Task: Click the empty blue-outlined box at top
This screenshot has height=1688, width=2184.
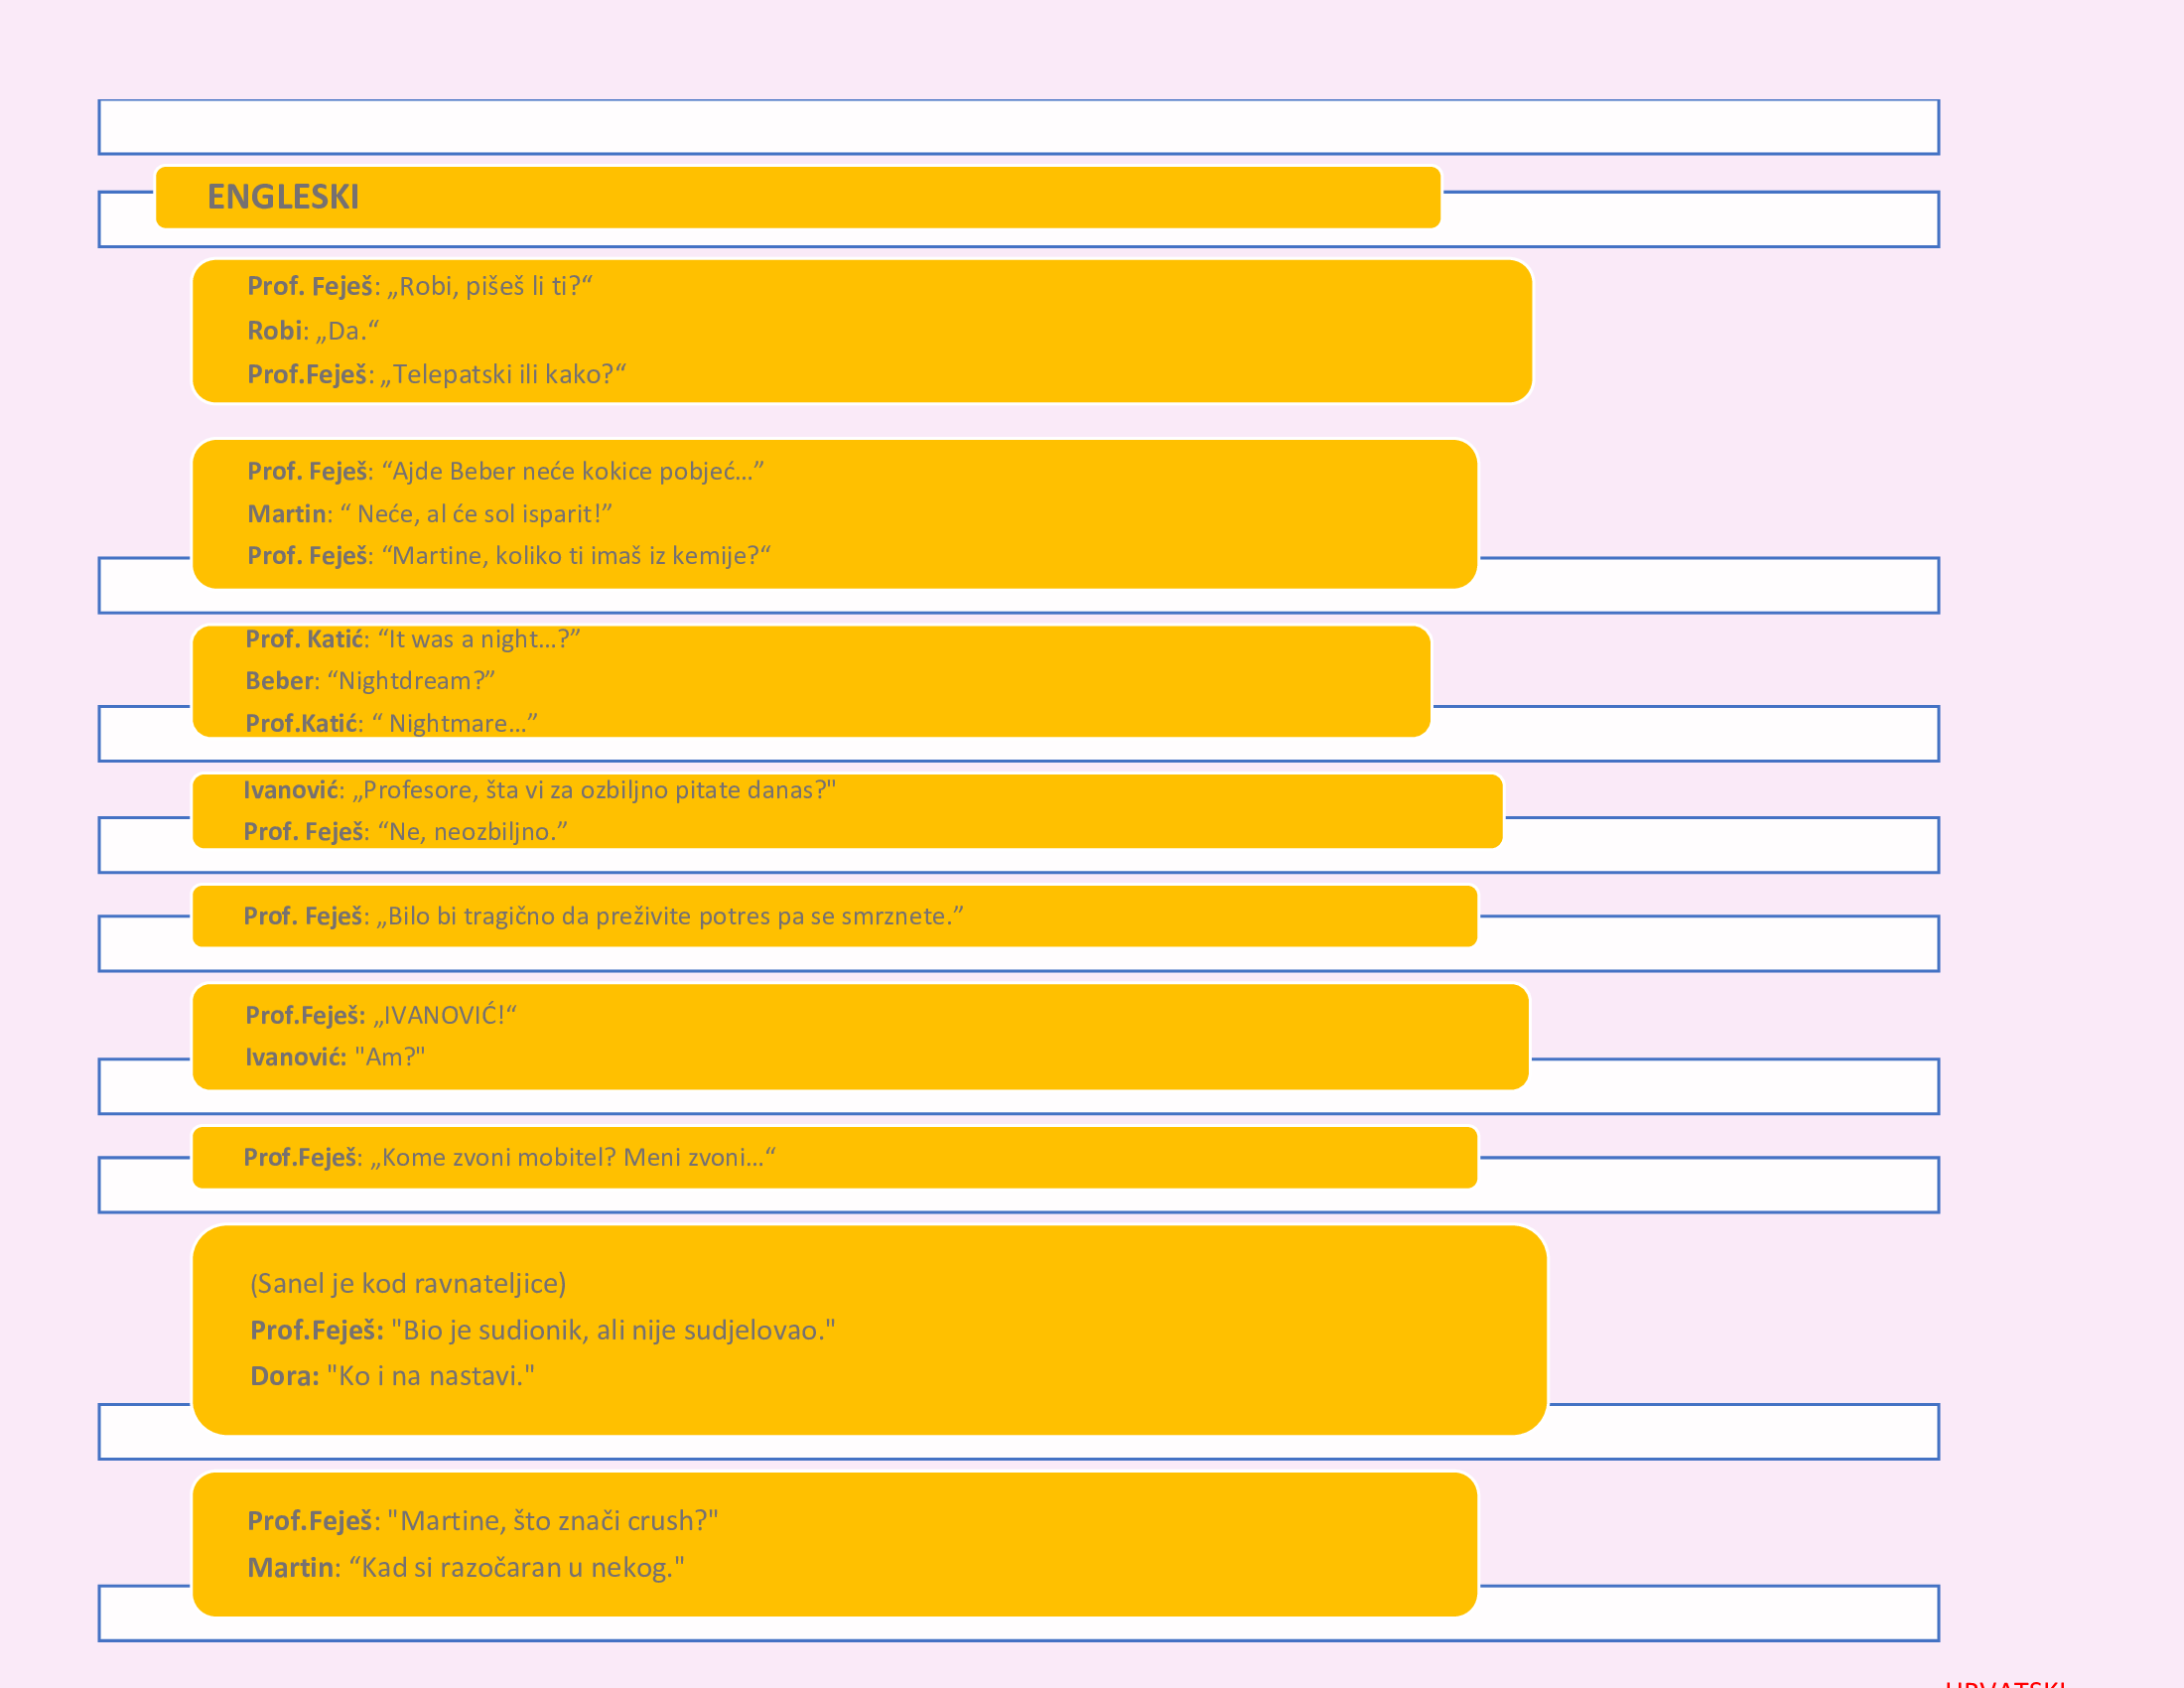Action: [x=1018, y=127]
